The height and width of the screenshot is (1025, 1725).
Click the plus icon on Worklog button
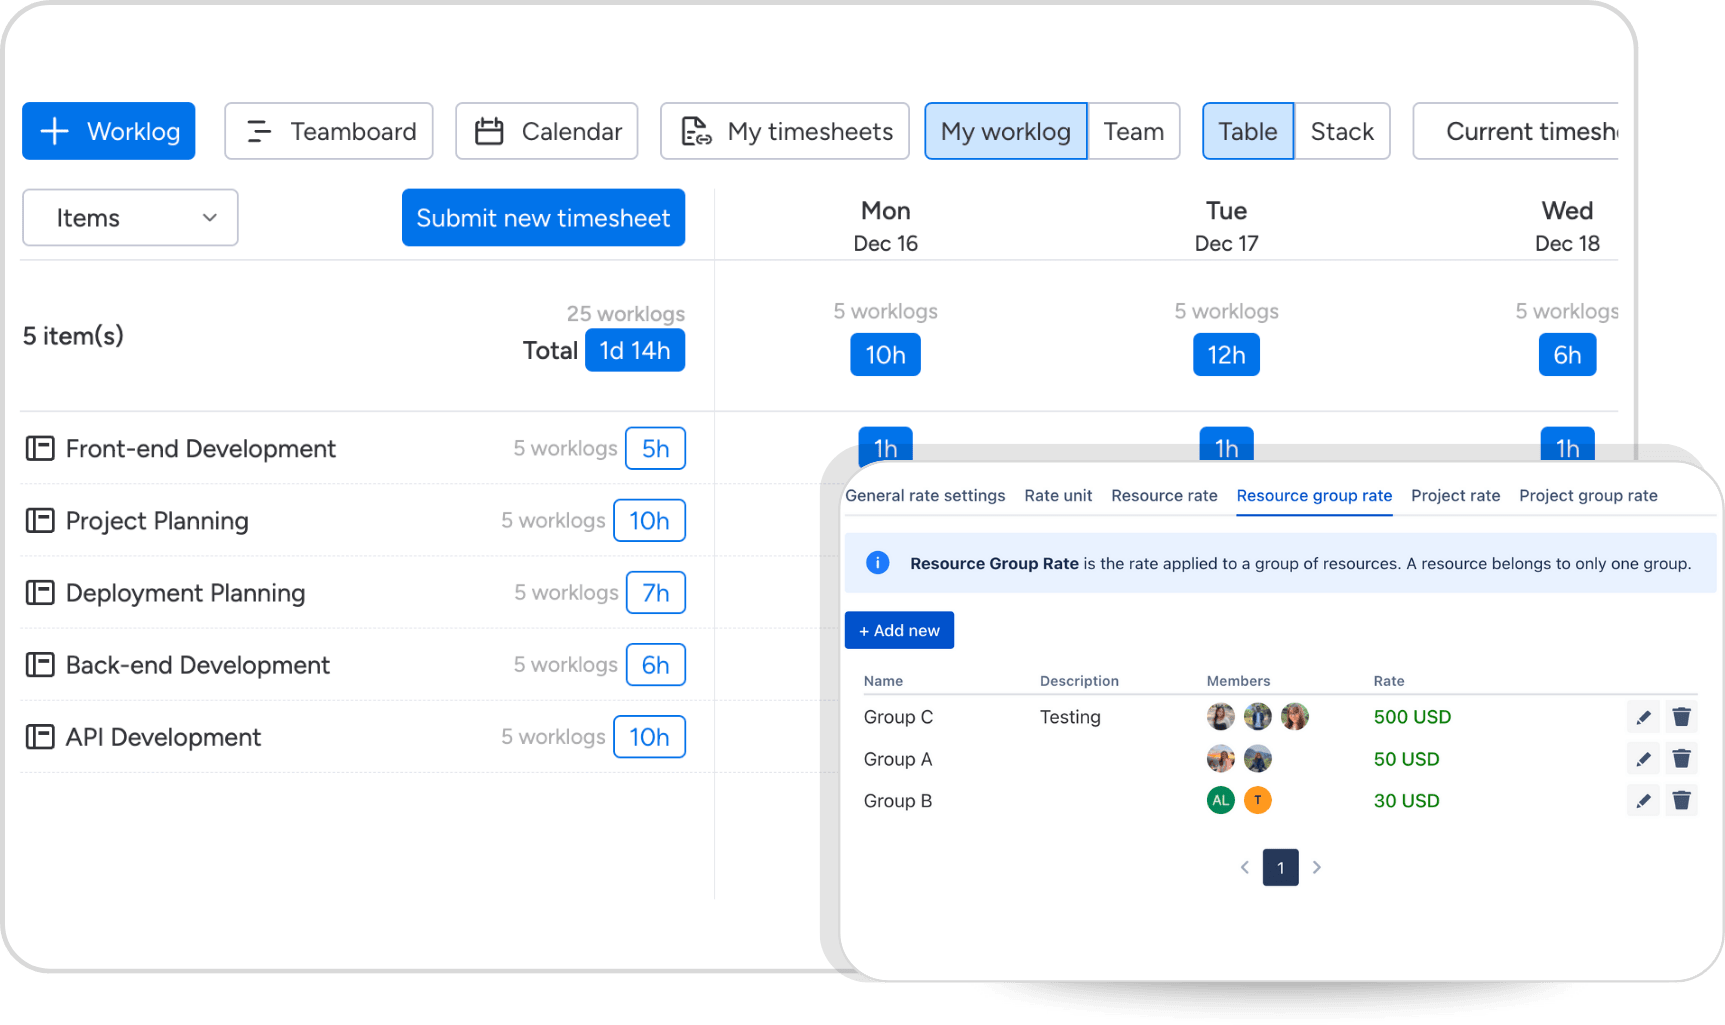pyautogui.click(x=54, y=131)
